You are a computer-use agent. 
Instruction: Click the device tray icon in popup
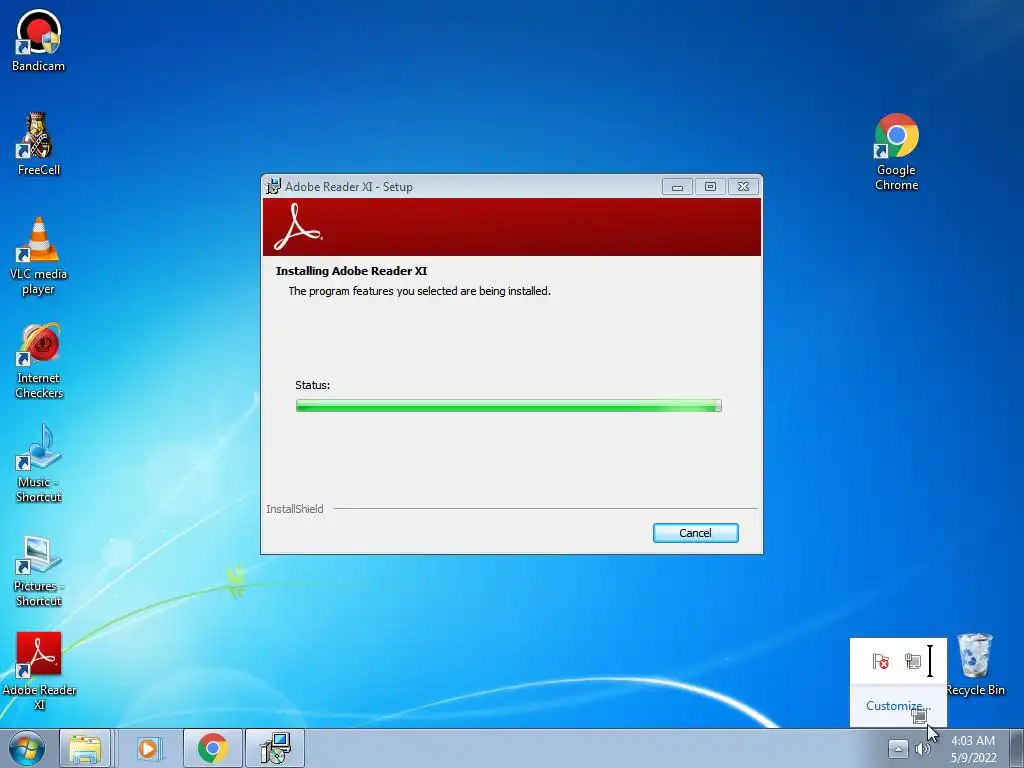pyautogui.click(x=913, y=662)
